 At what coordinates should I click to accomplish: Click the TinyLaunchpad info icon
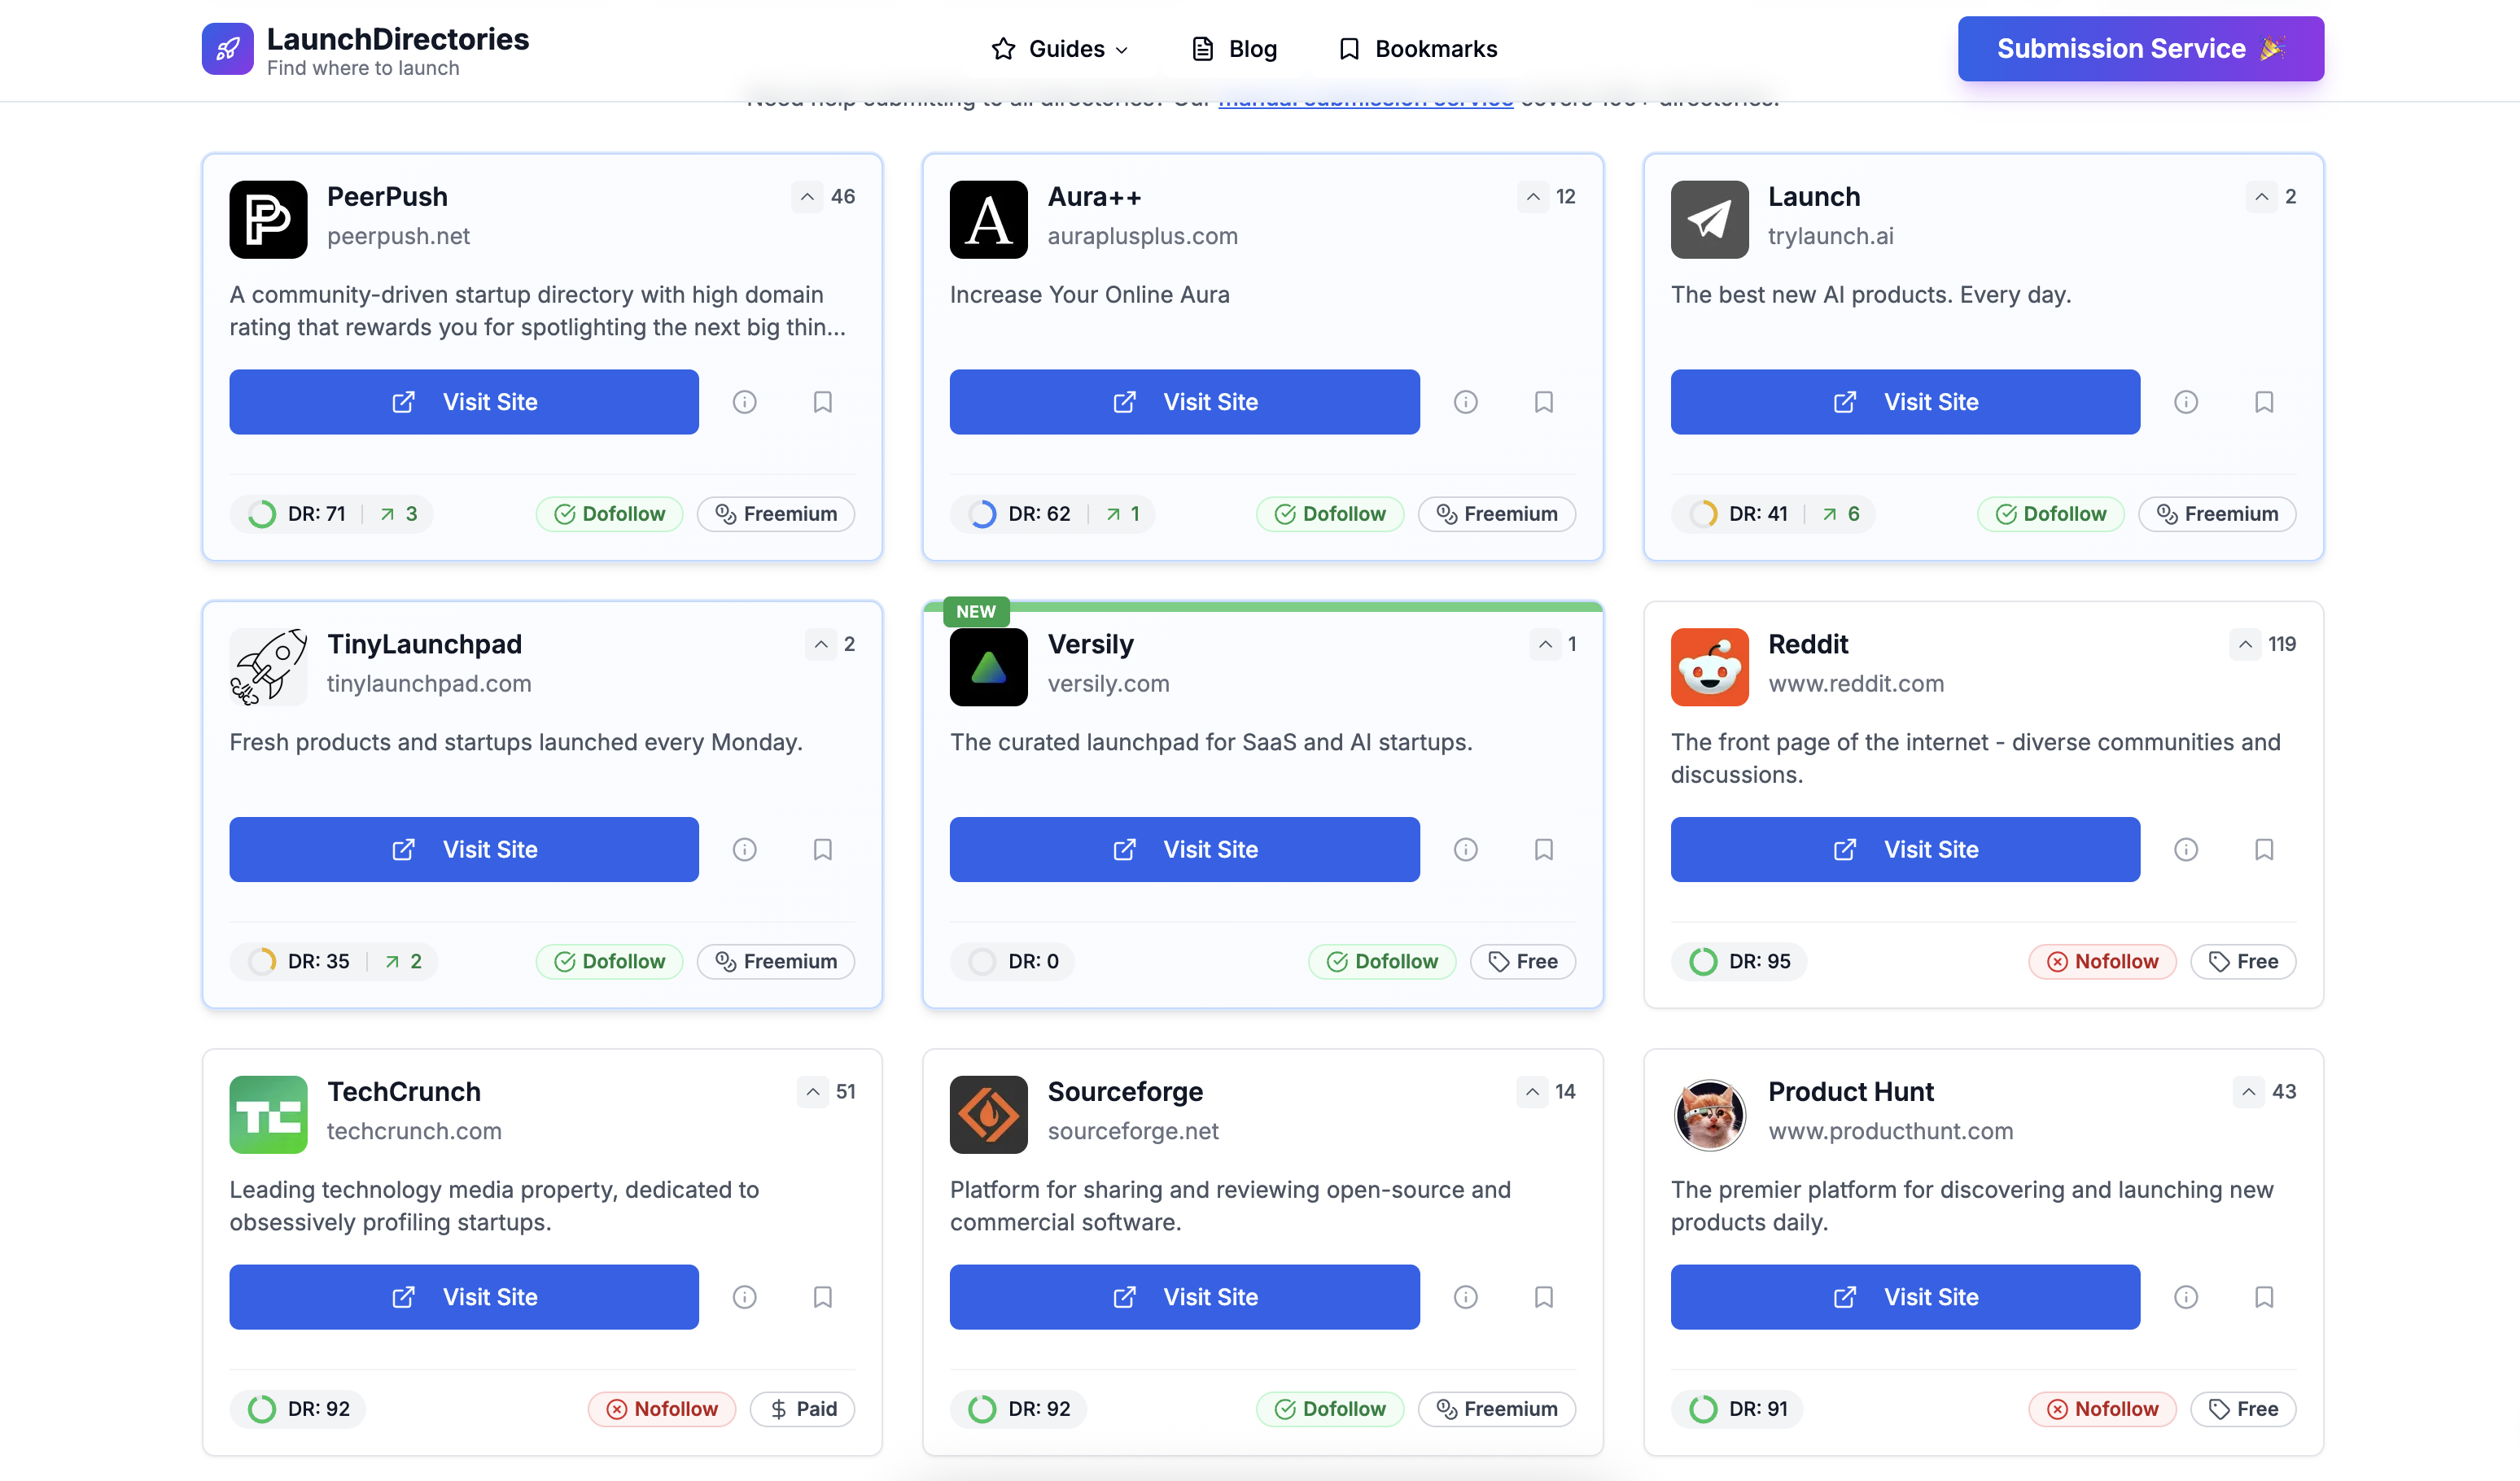[744, 849]
